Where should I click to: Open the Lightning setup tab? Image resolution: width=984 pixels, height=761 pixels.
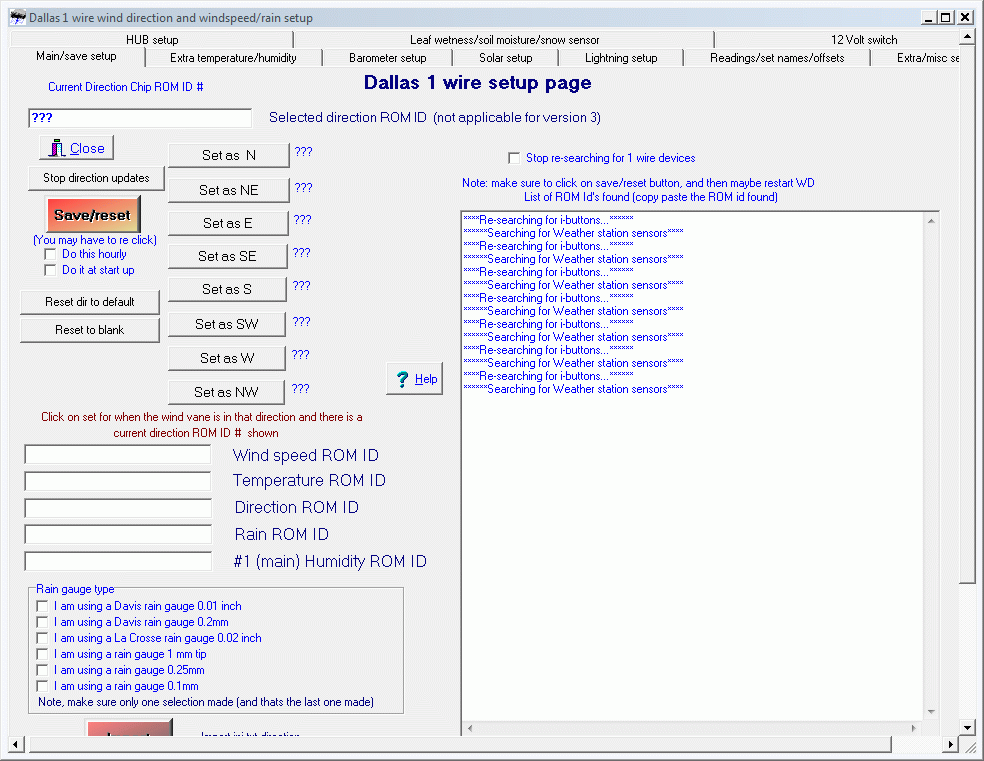click(x=621, y=58)
